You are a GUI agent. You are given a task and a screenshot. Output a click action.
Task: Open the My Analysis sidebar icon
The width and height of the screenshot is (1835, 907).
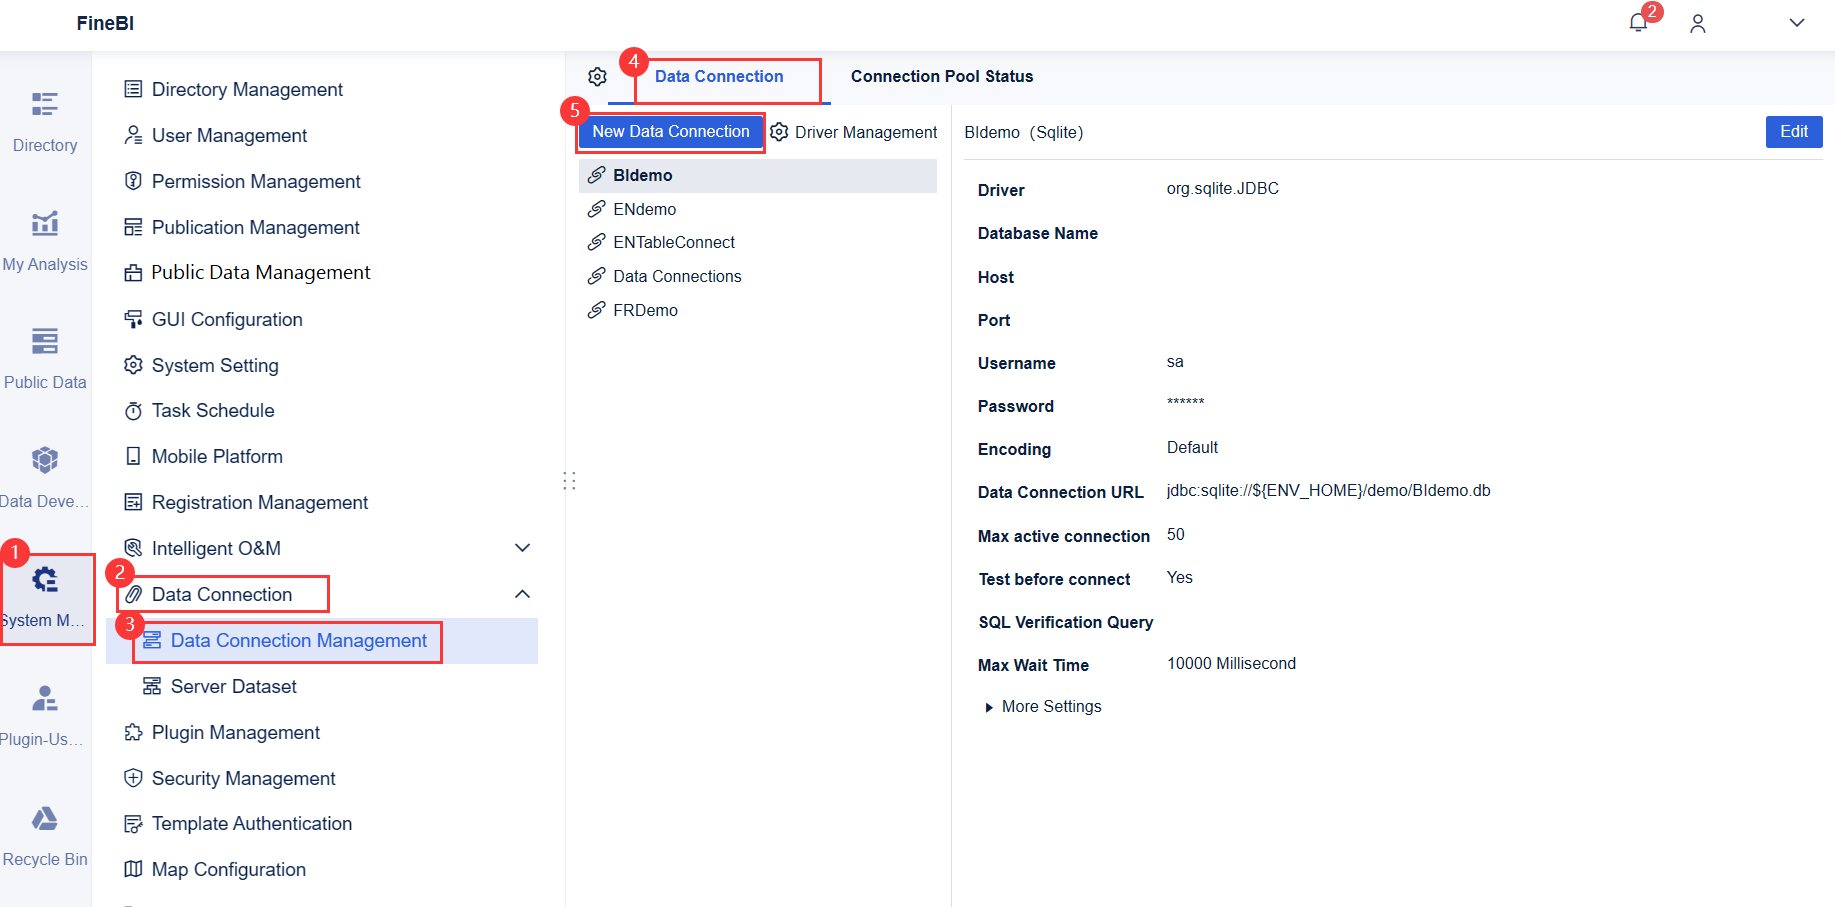45,238
